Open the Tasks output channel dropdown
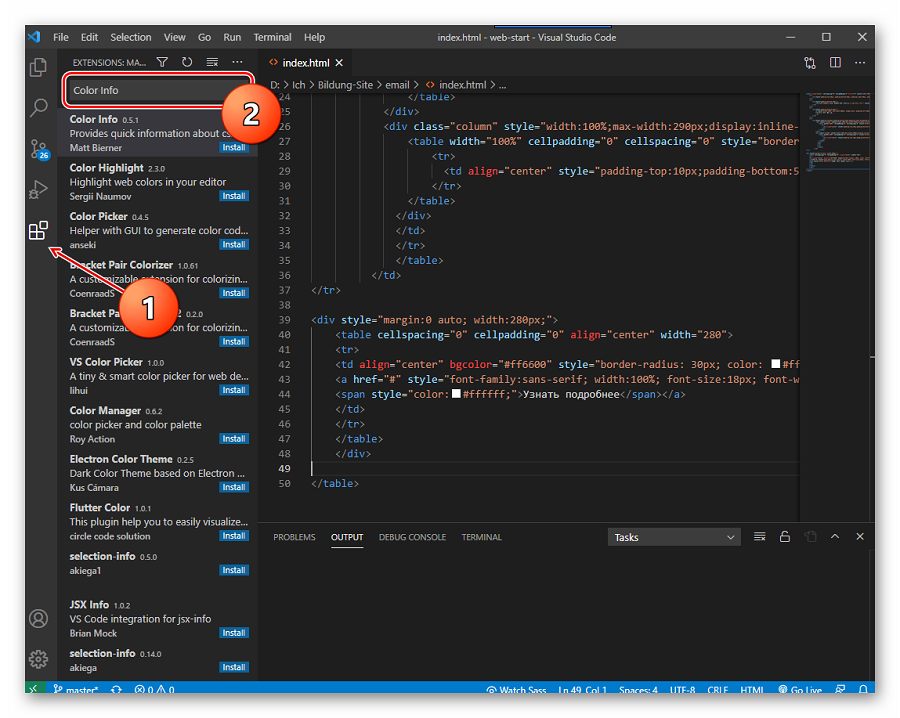This screenshot has height=718, width=900. pos(674,537)
